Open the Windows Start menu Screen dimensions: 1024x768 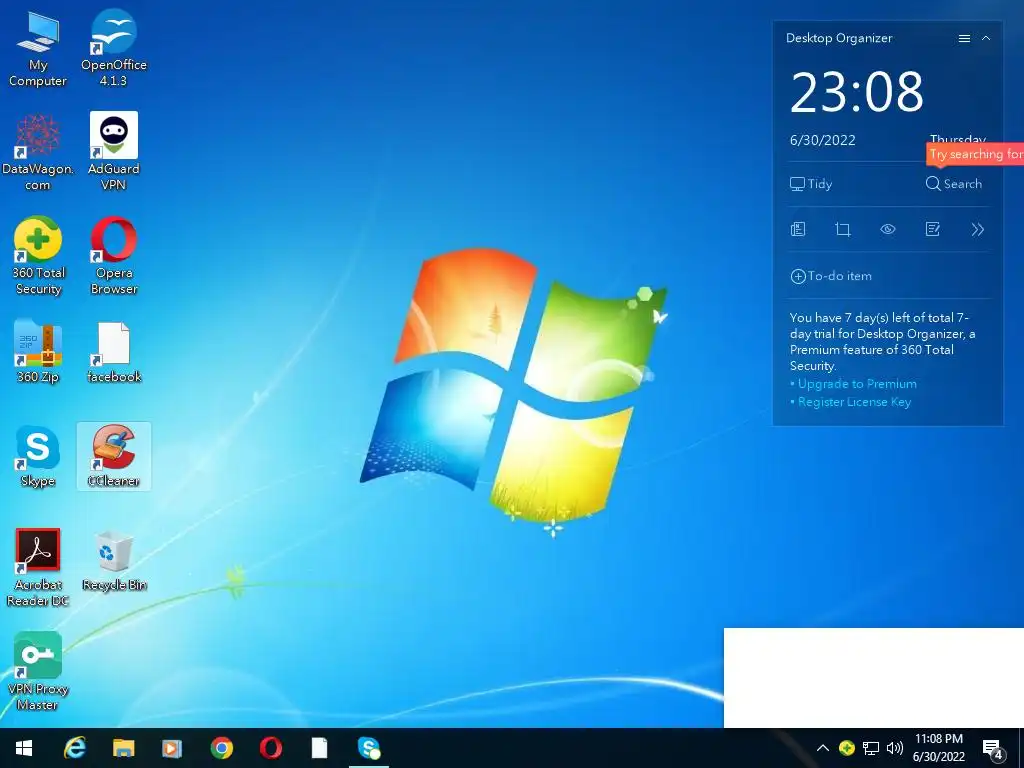[24, 748]
